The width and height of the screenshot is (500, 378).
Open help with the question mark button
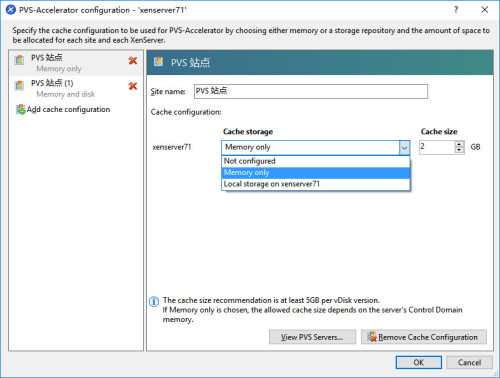click(x=456, y=10)
